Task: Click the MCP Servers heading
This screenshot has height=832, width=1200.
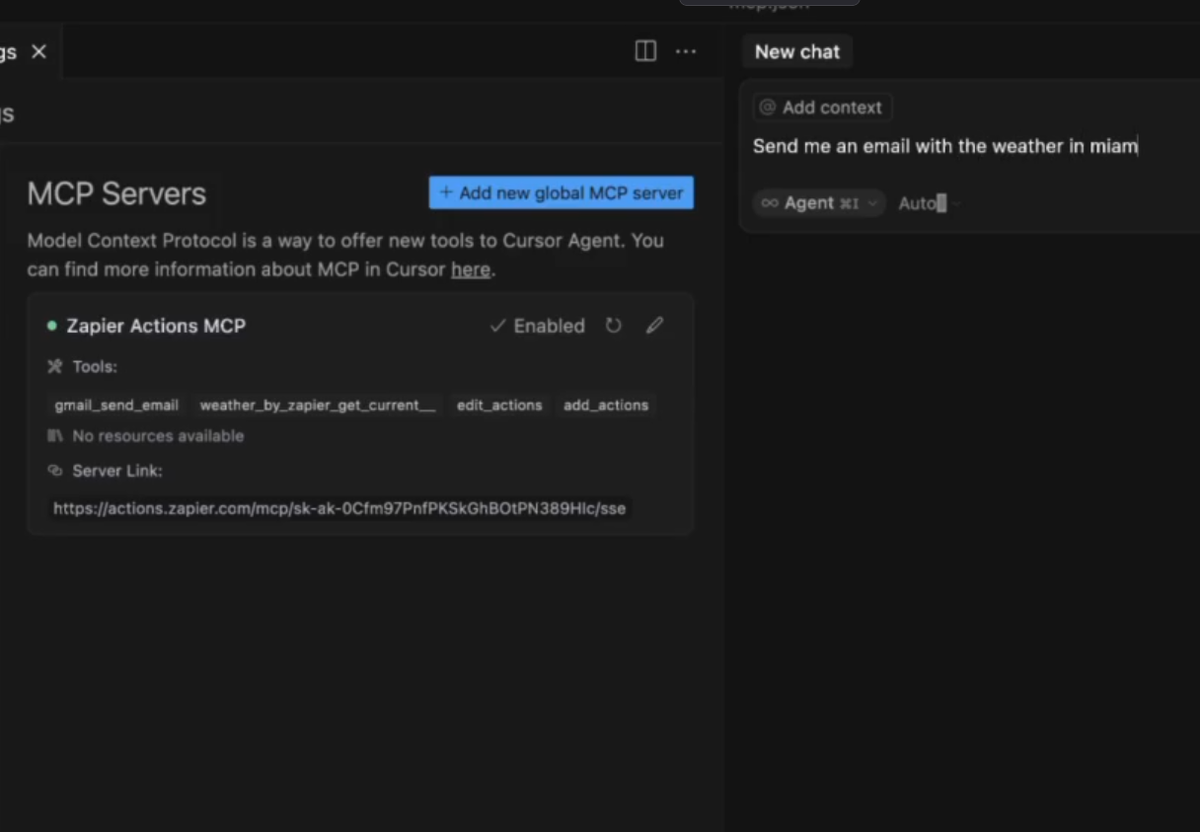Action: [117, 194]
